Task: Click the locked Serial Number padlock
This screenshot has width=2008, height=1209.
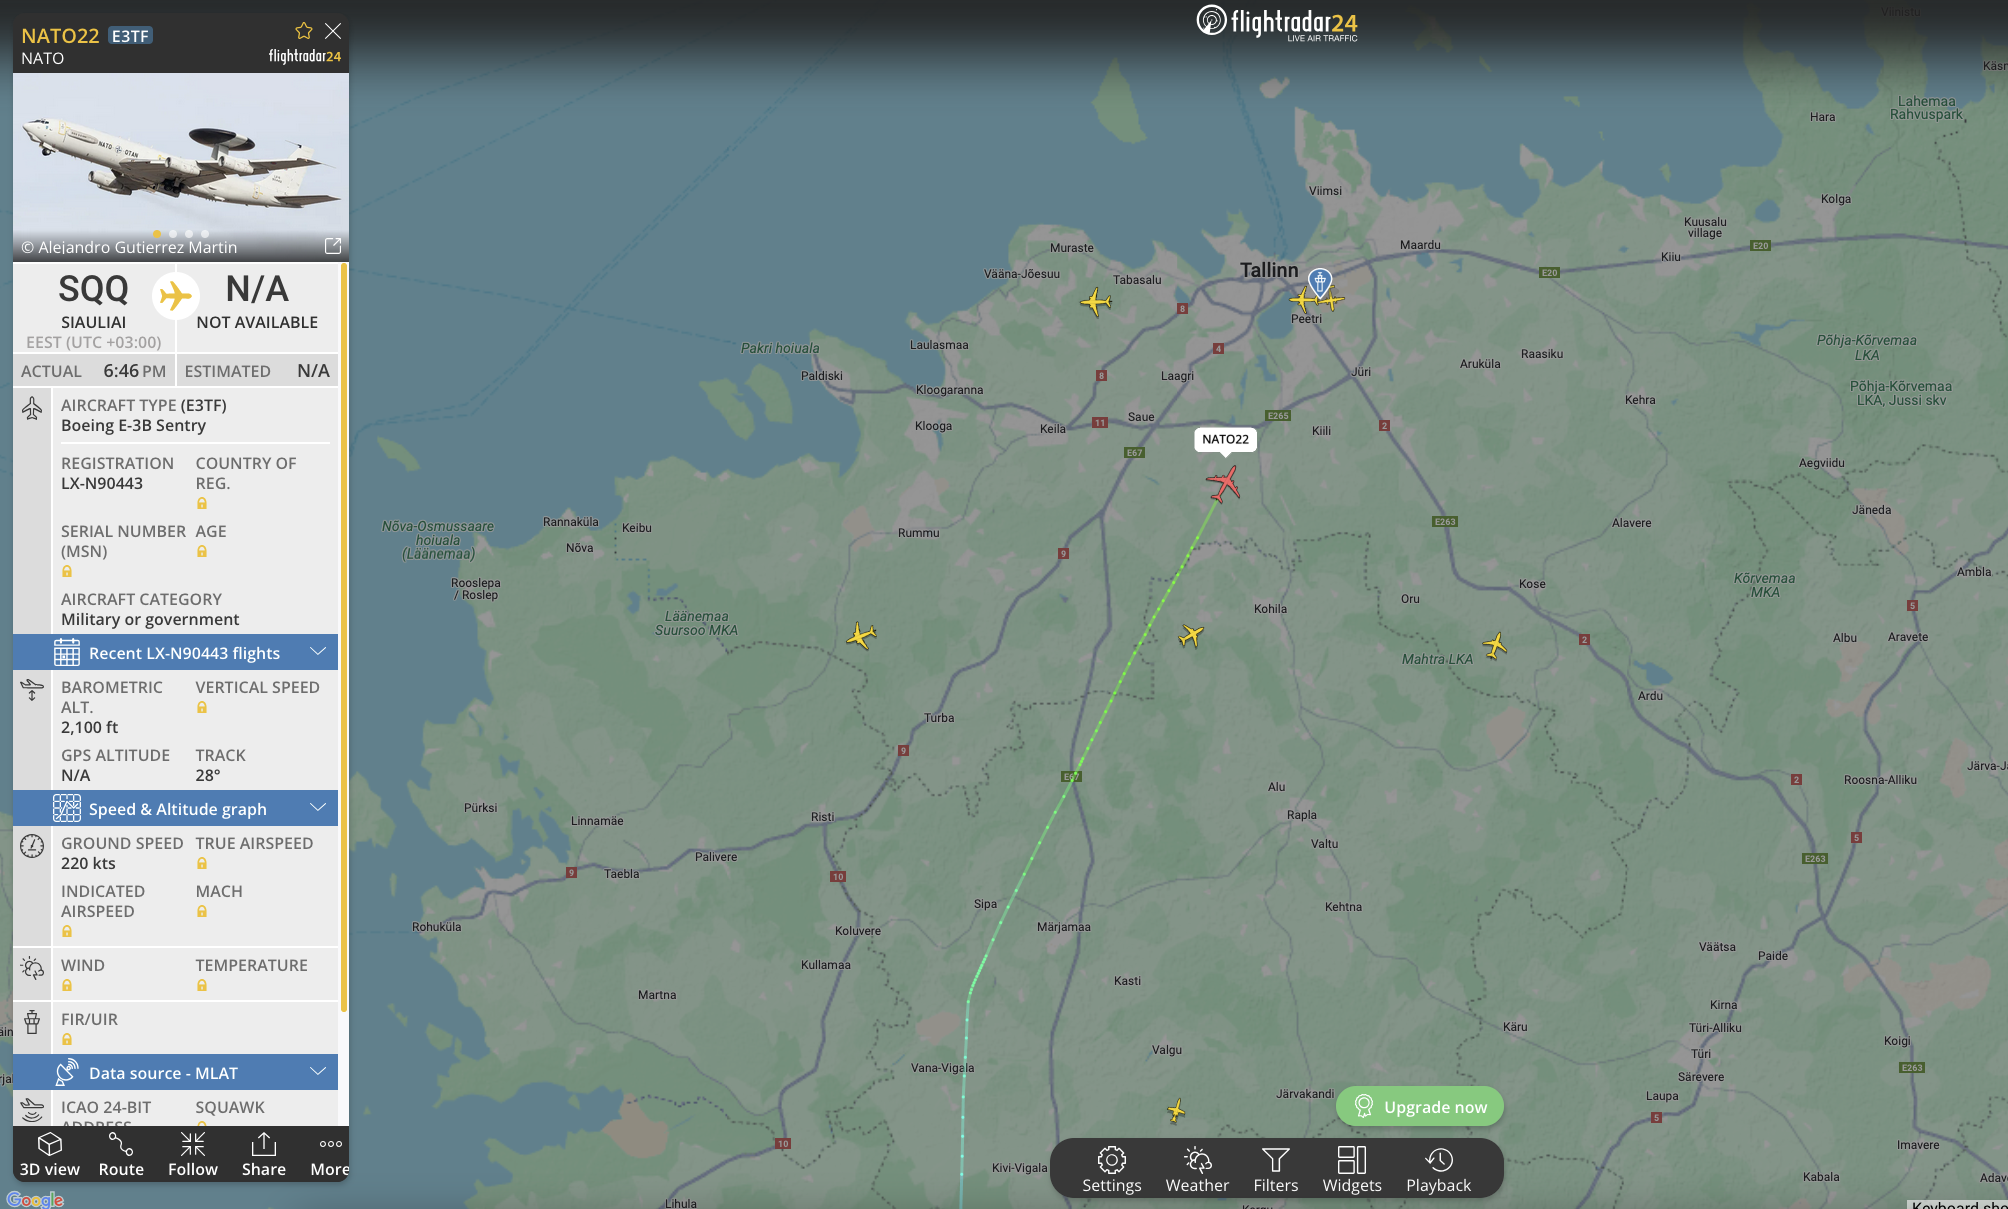Action: coord(67,572)
